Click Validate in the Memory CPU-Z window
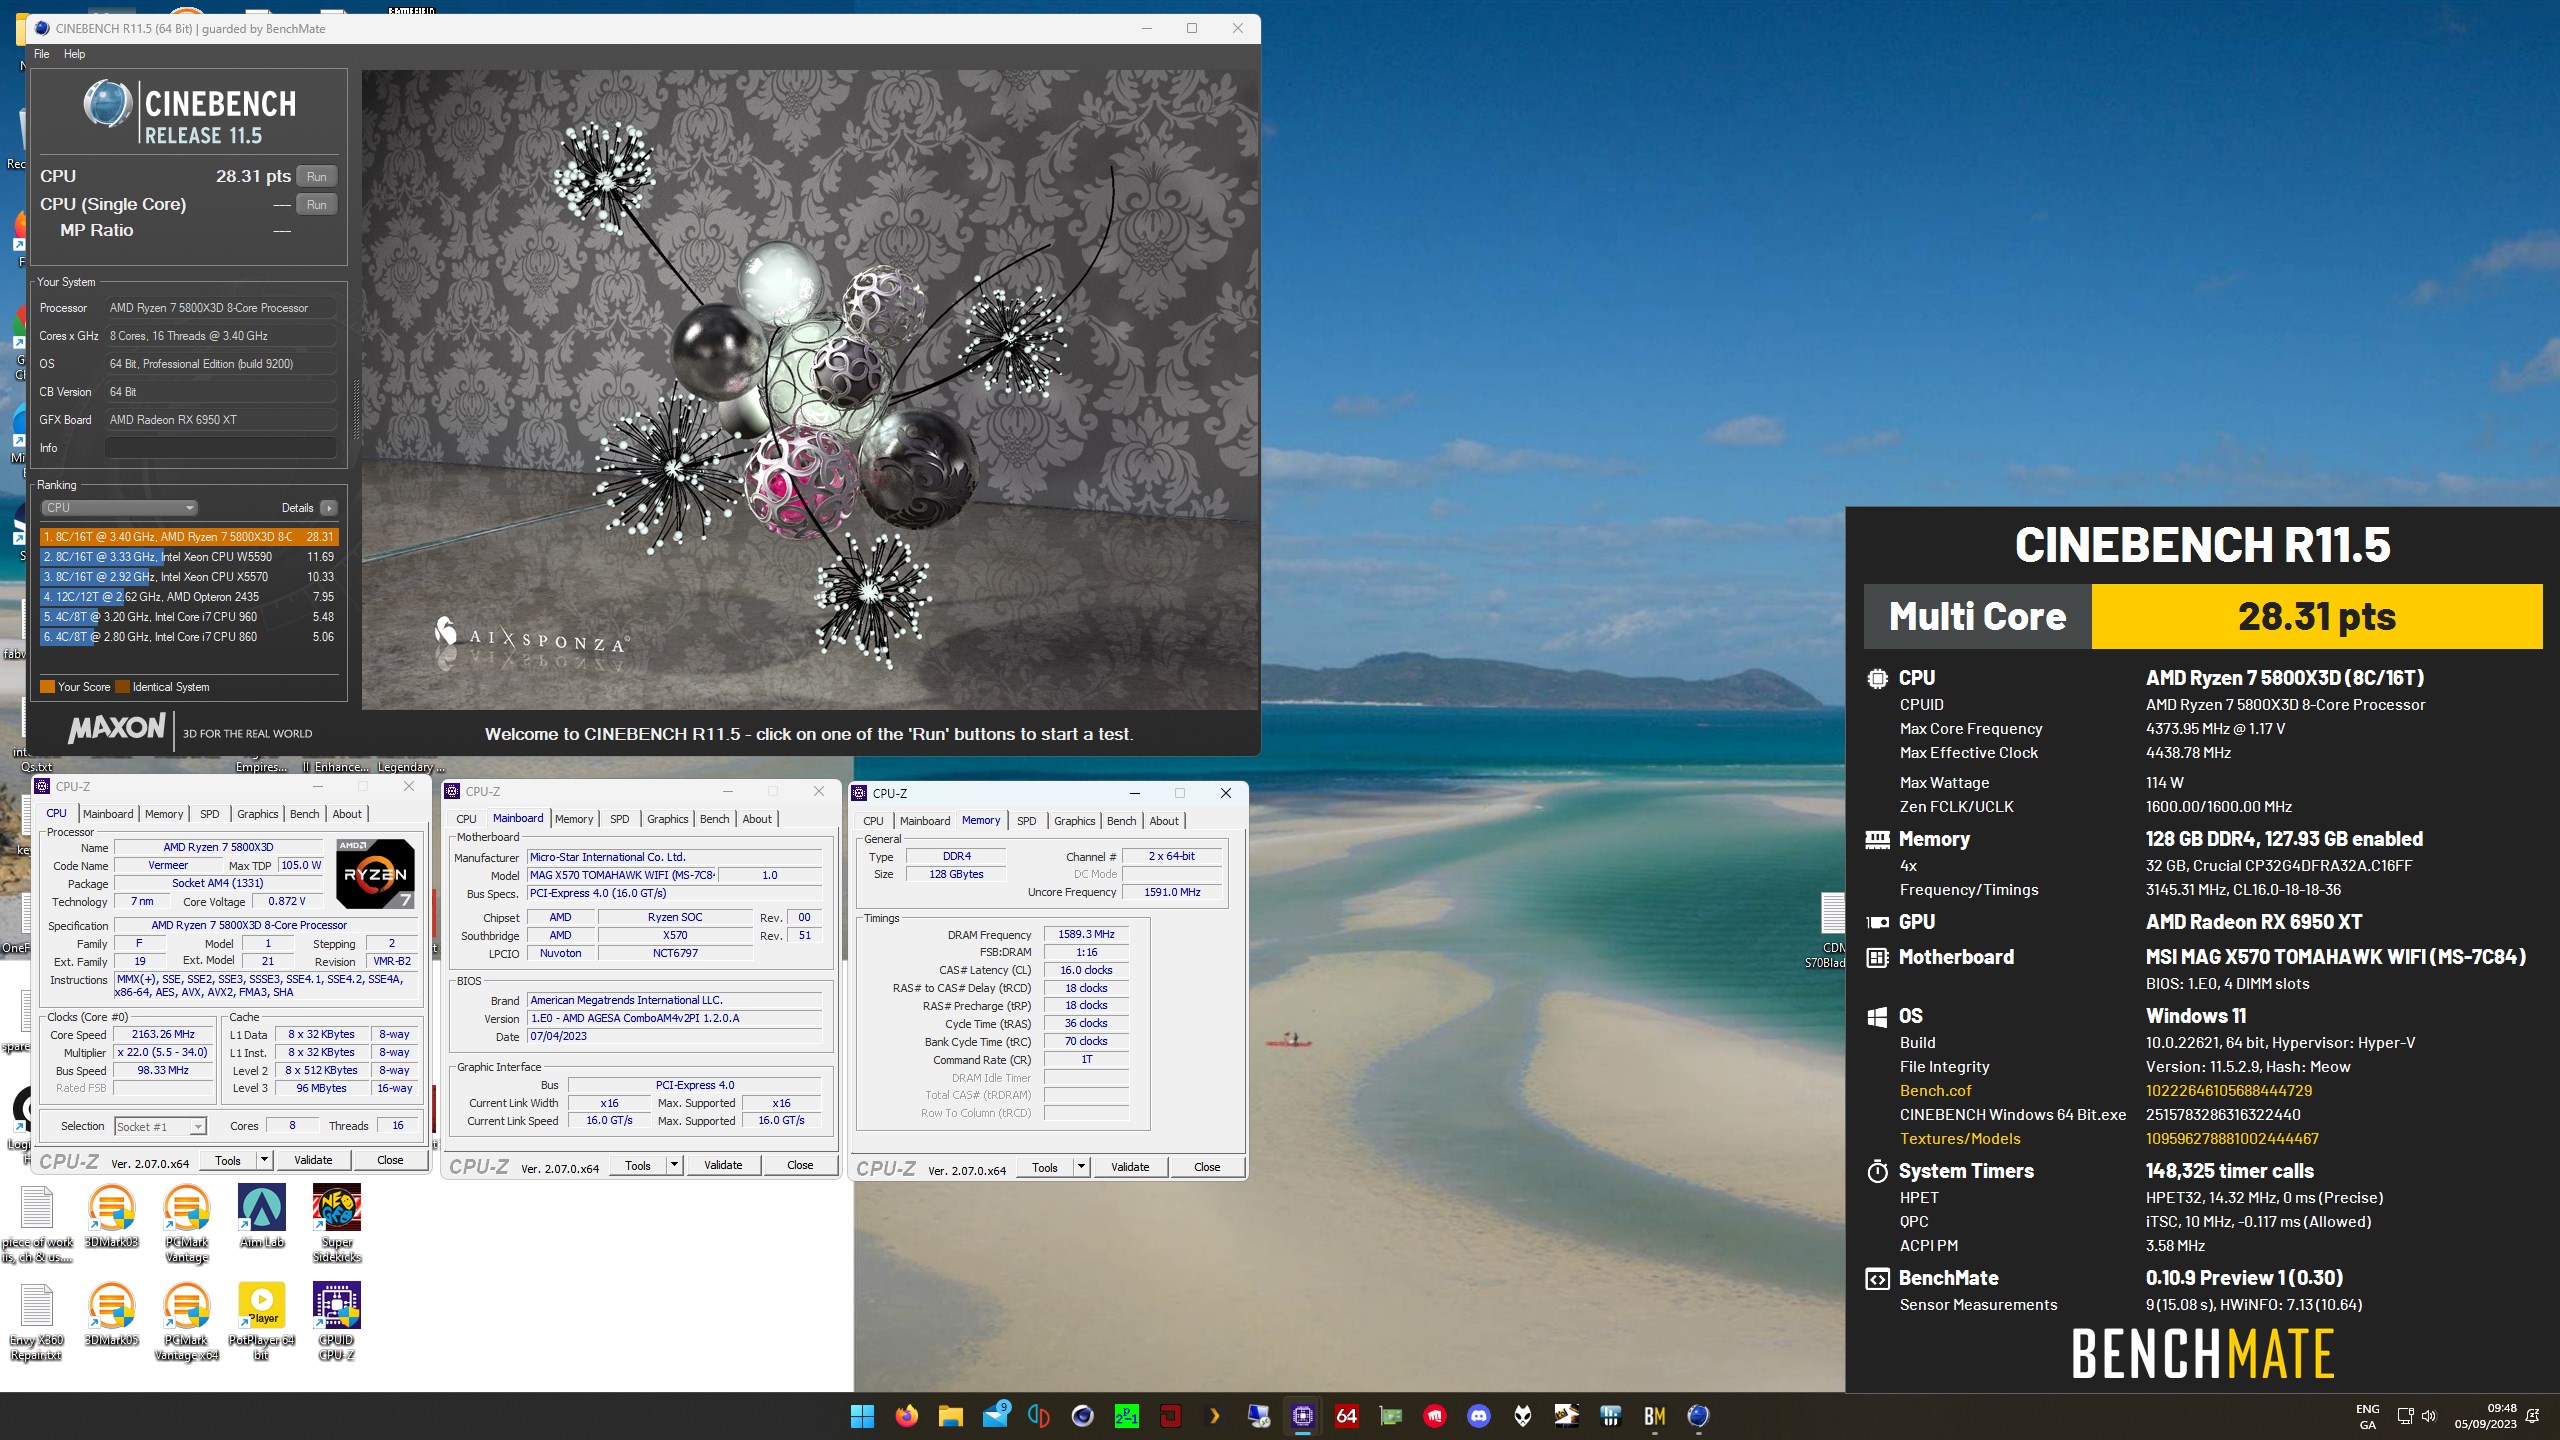 click(x=1130, y=1167)
